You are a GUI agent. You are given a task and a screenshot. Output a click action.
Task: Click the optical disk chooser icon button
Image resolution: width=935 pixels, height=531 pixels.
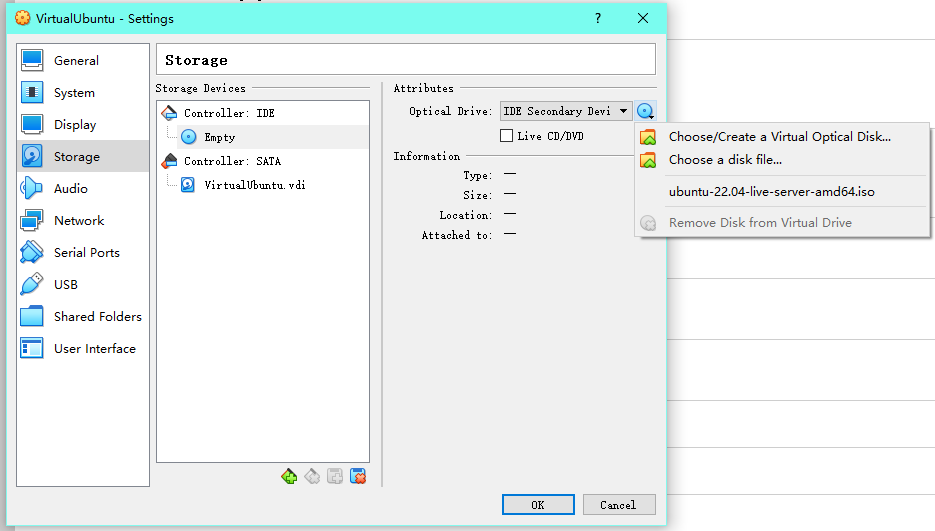(x=646, y=111)
